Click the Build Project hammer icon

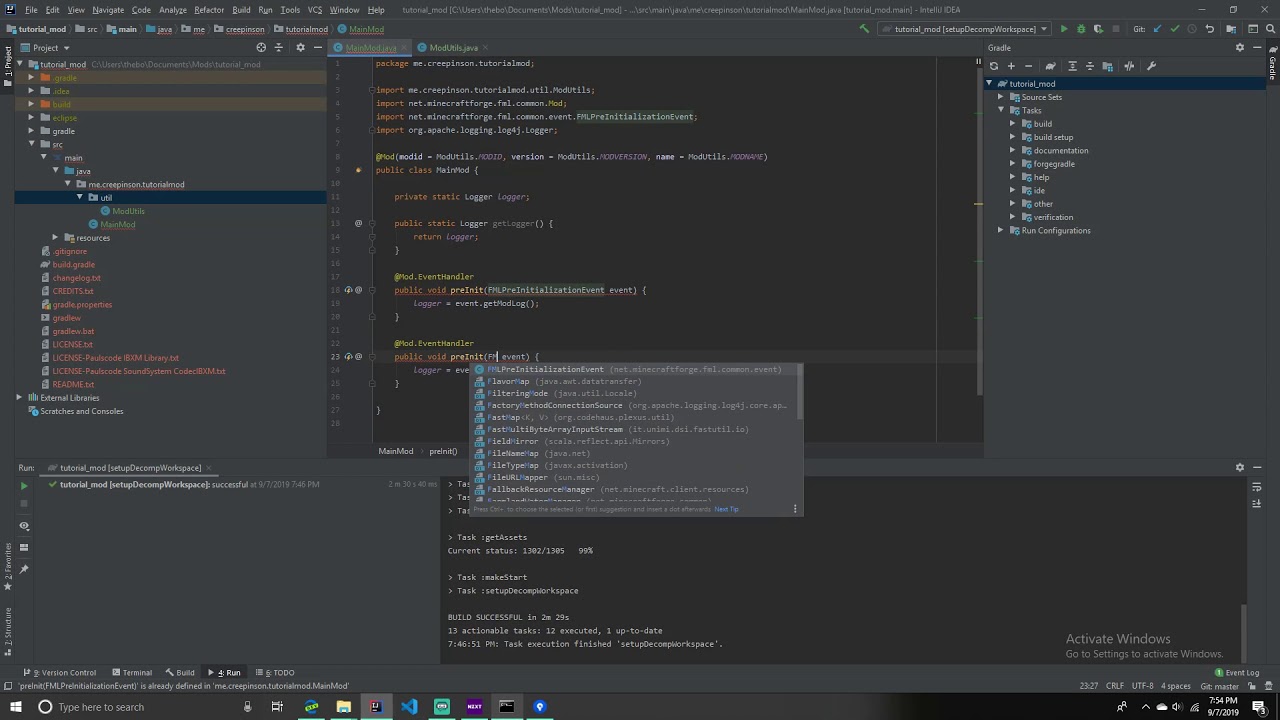click(864, 29)
